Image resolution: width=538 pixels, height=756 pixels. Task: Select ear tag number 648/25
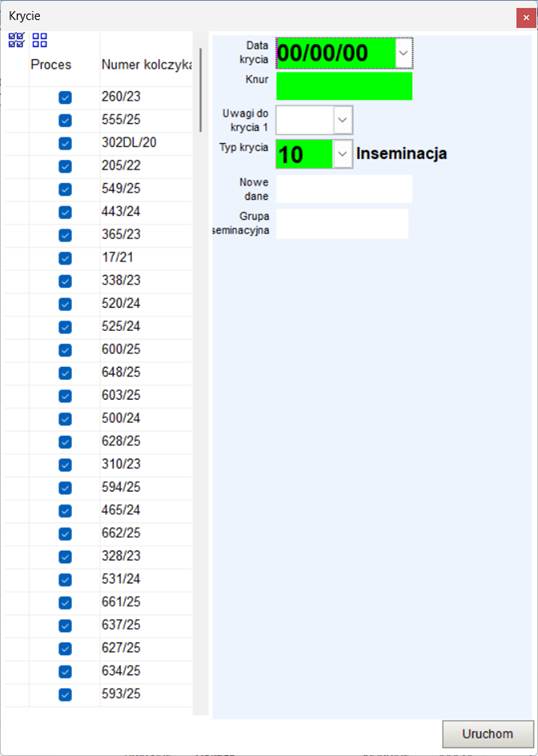point(121,372)
